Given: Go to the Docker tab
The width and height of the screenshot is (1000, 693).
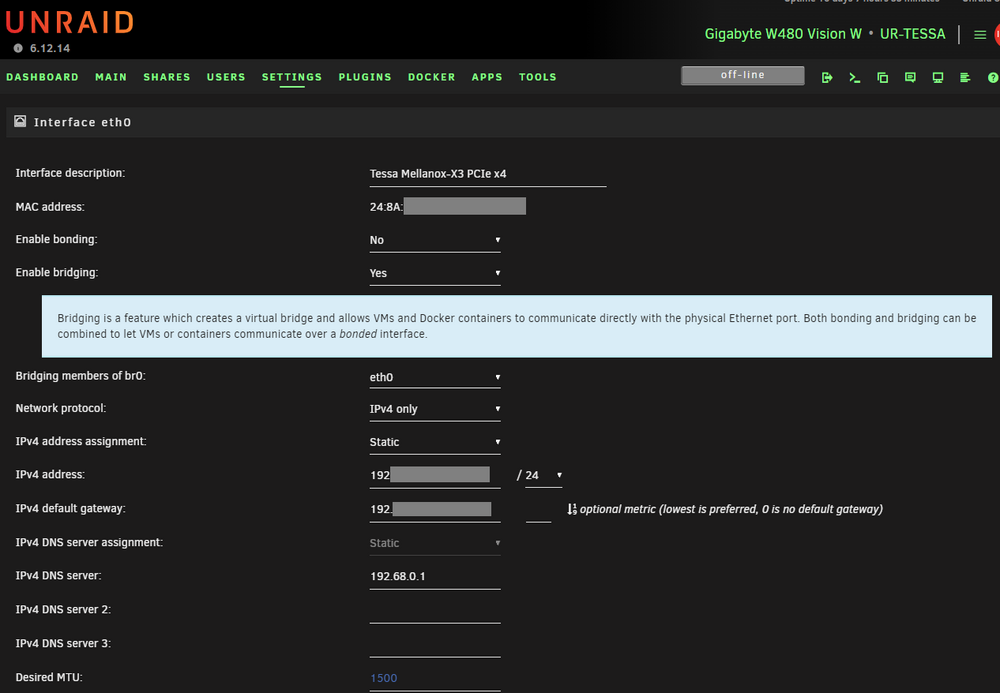Looking at the screenshot, I should point(432,77).
